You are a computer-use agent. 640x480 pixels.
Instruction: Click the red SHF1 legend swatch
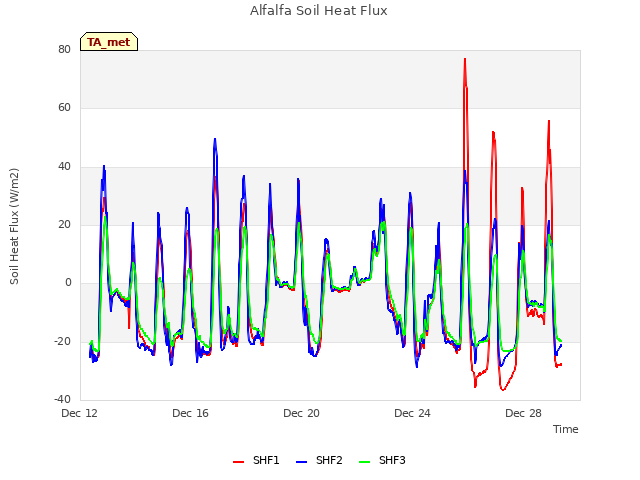point(238,462)
